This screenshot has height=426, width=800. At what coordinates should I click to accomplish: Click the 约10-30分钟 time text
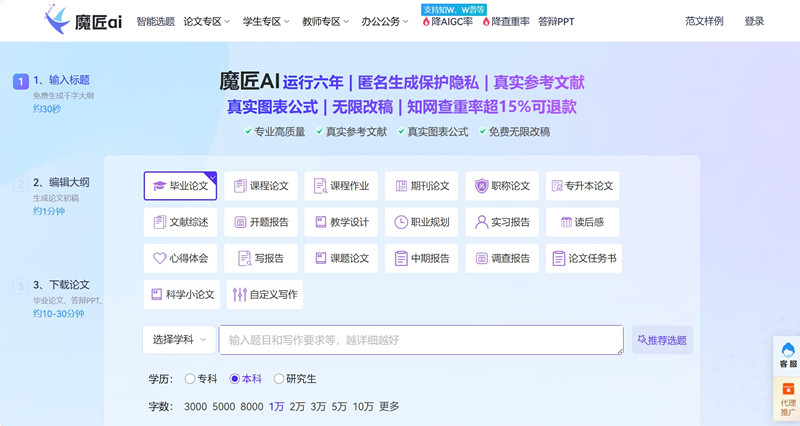59,313
